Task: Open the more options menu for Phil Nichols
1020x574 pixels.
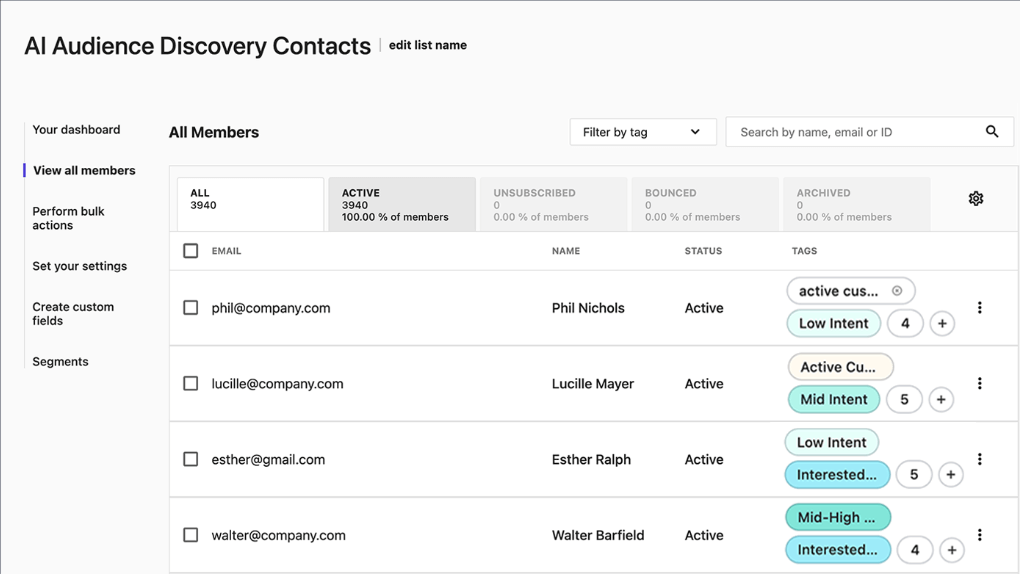Action: (979, 308)
